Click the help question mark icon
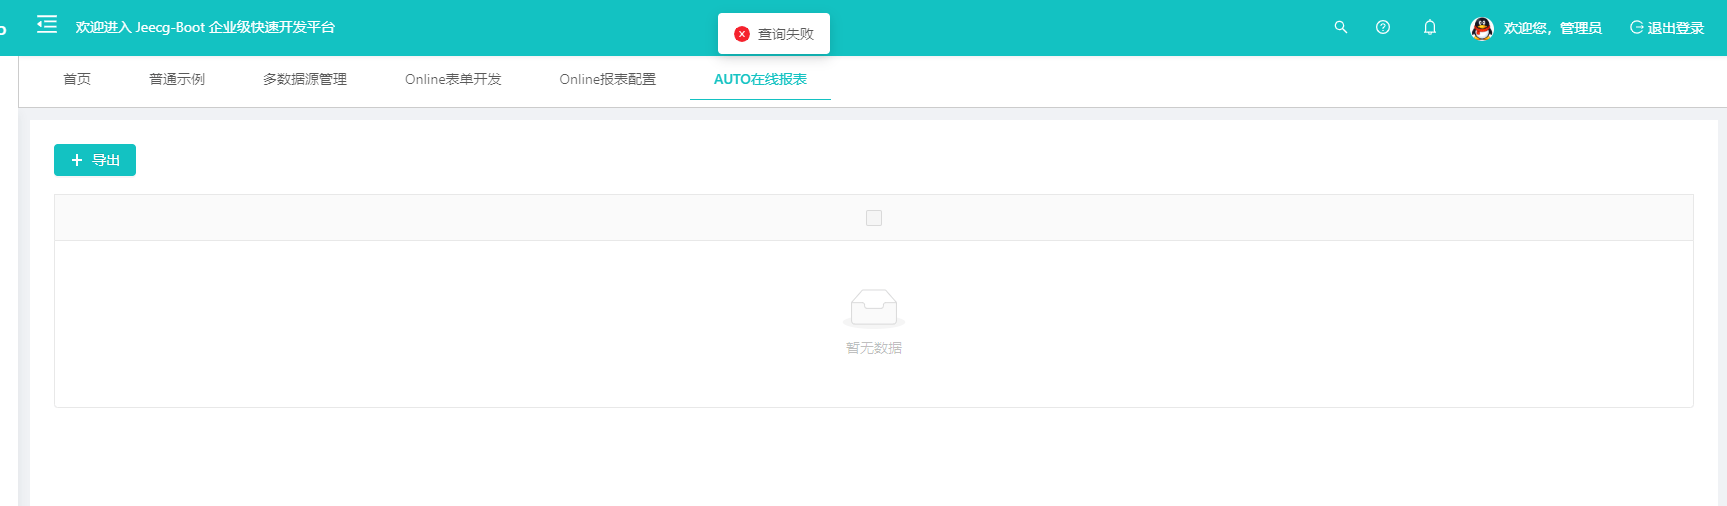The image size is (1727, 506). coord(1382,28)
